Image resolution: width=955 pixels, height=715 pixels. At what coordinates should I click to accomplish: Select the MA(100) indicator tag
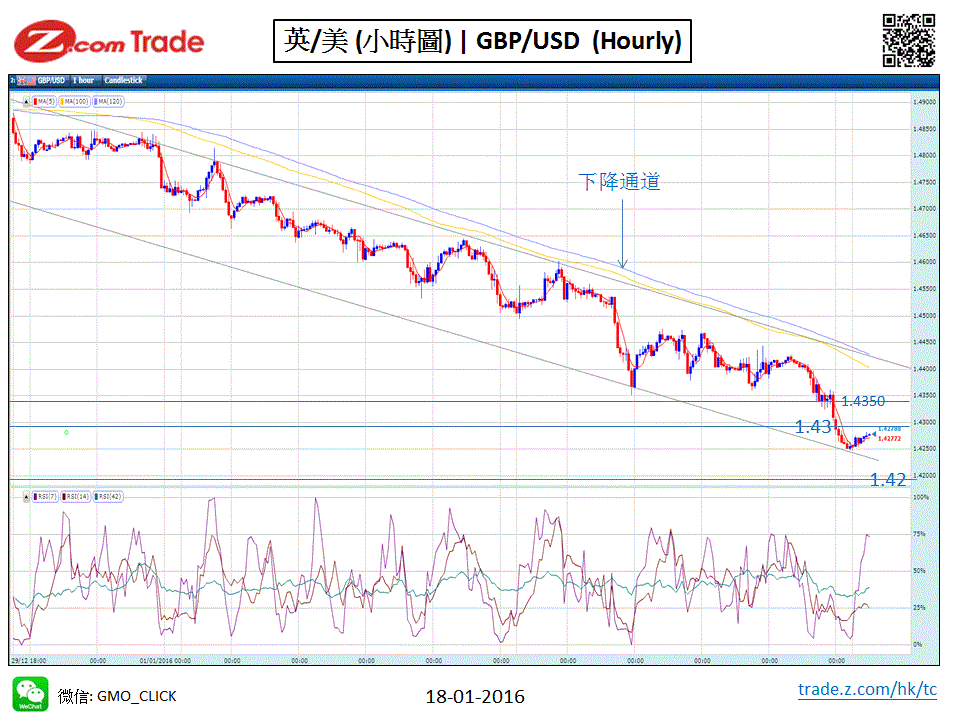(75, 102)
